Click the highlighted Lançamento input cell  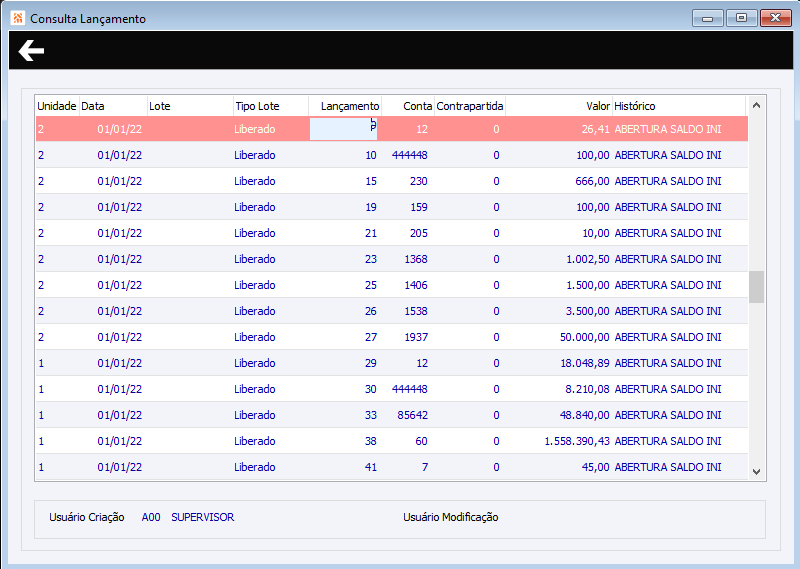coord(344,129)
